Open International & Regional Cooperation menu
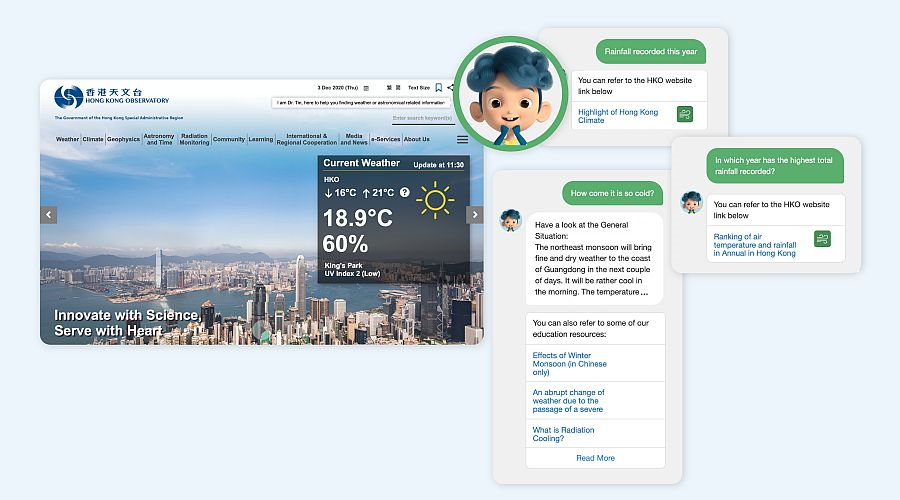The height and width of the screenshot is (500, 900). 307,139
